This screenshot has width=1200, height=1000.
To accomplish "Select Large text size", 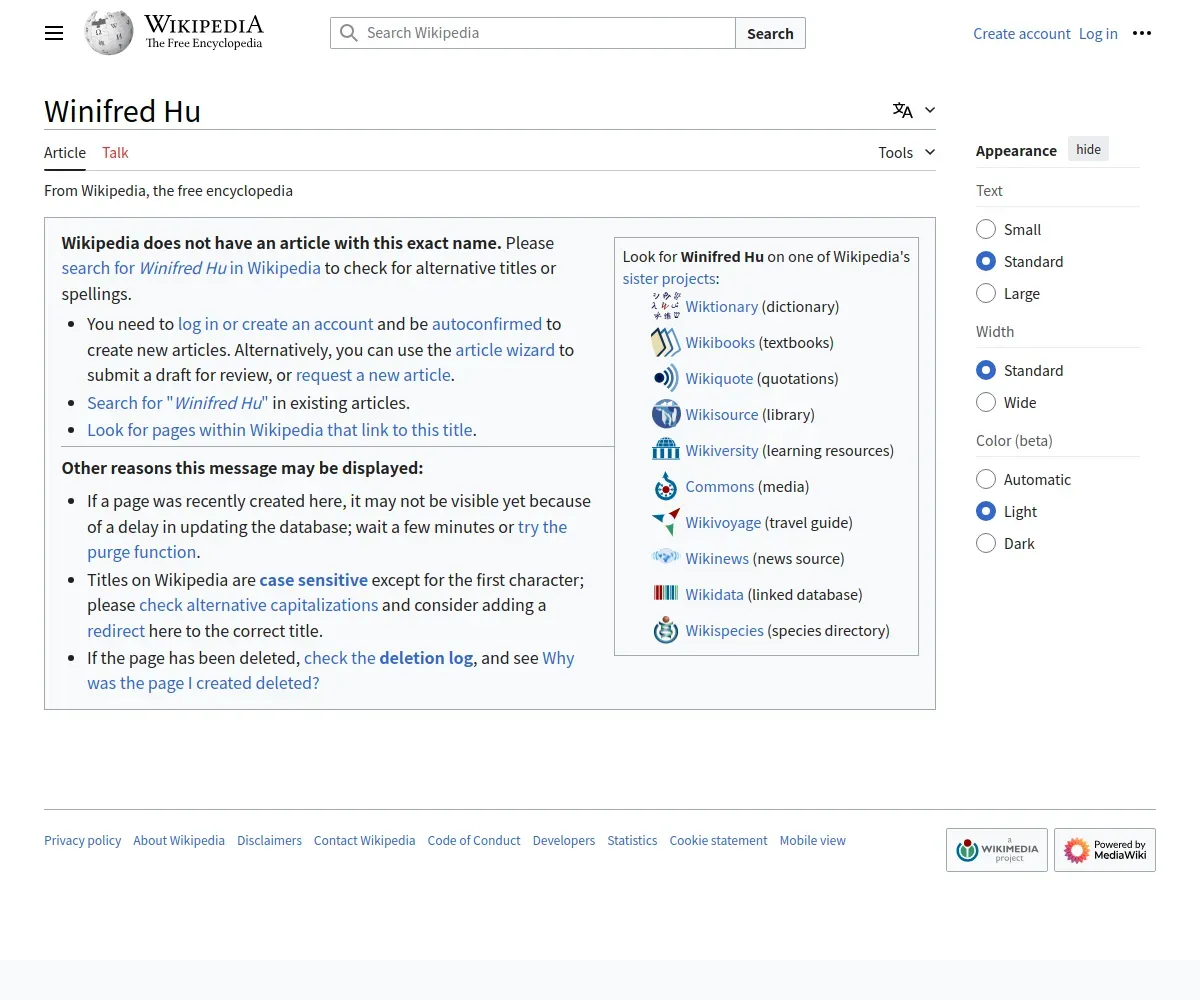I will pyautogui.click(x=986, y=293).
